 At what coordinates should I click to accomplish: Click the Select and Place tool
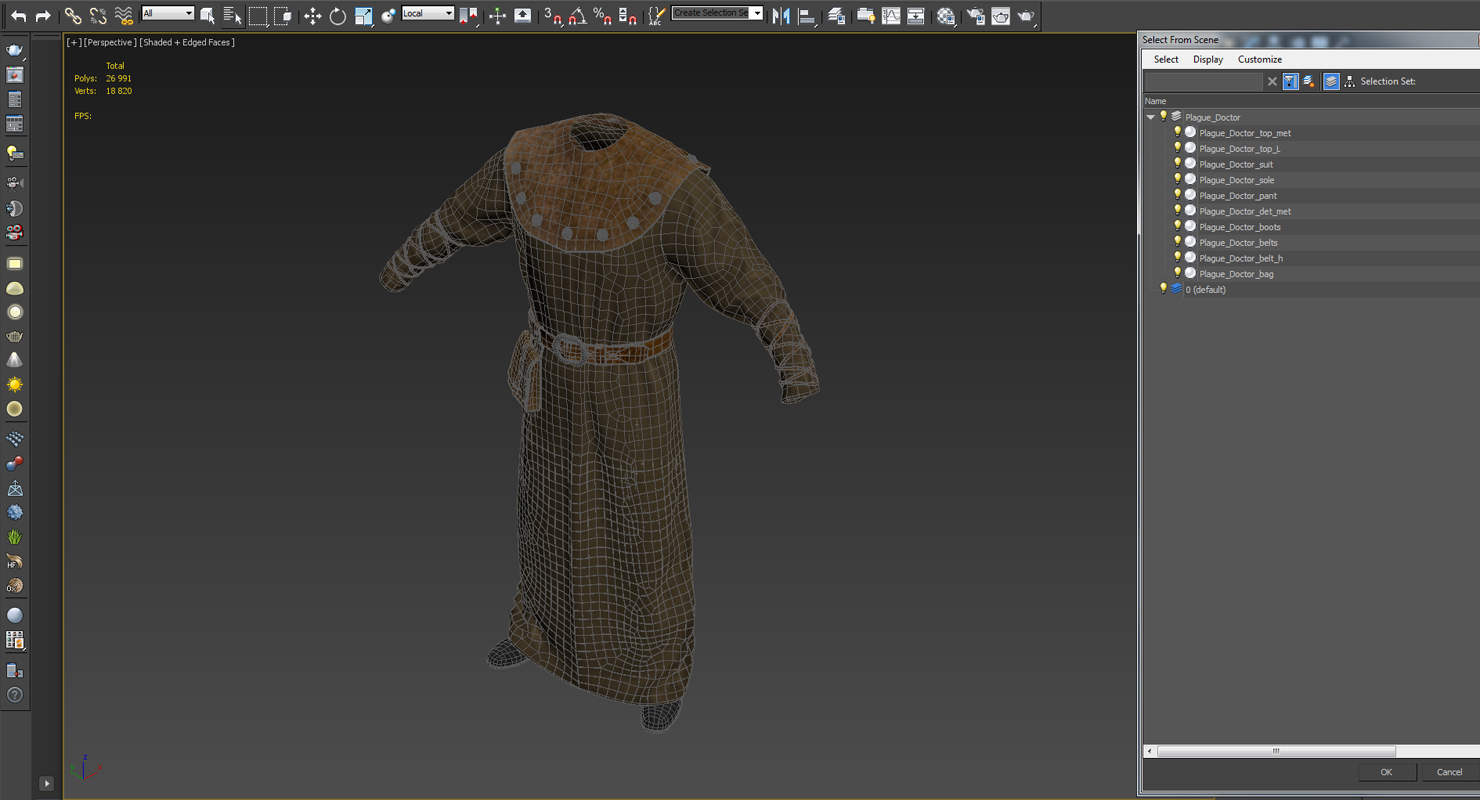click(388, 16)
